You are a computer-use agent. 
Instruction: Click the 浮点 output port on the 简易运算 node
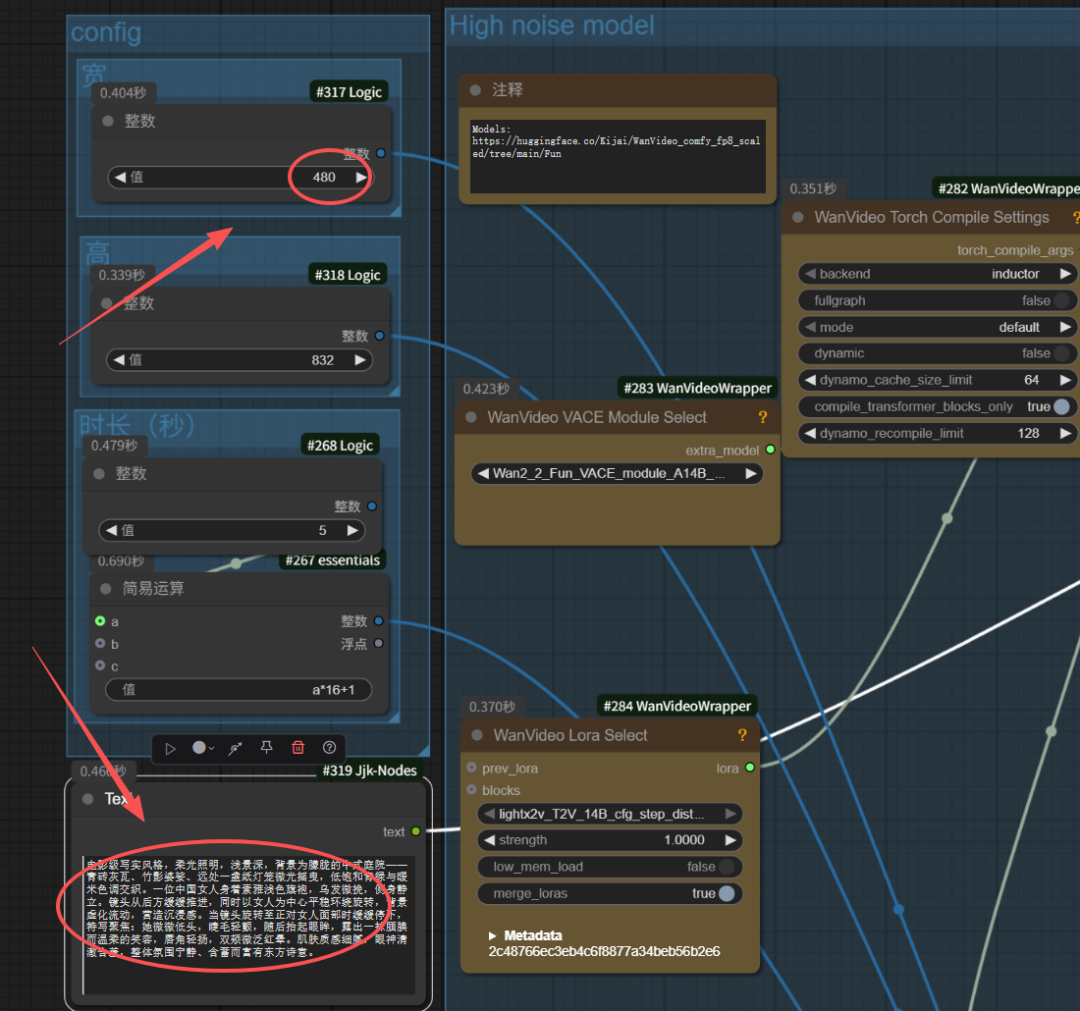pyautogui.click(x=378, y=643)
